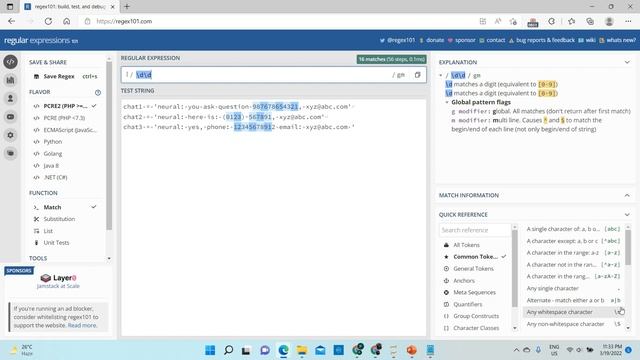Open the contact link
Image resolution: width=640 pixels, height=360 pixels.
pos(492,40)
